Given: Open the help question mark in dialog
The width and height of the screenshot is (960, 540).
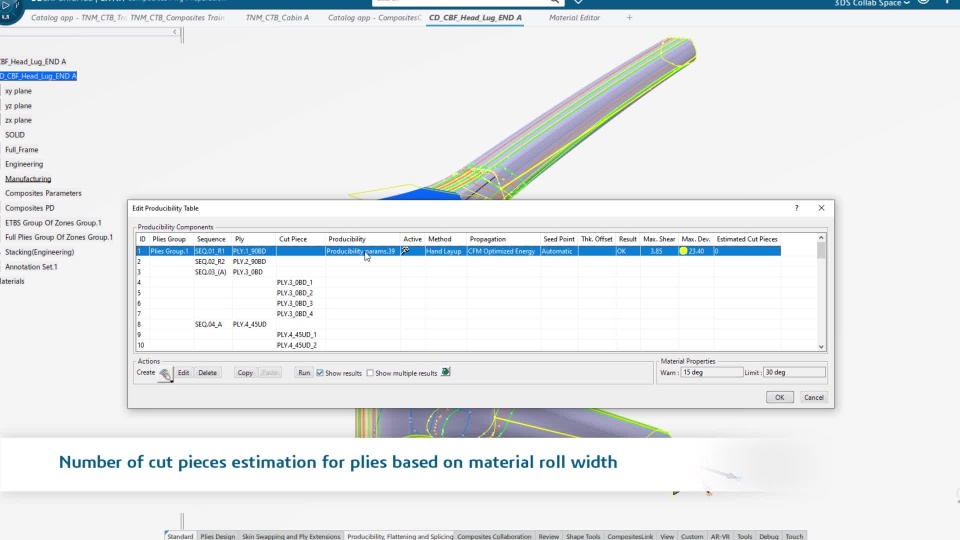Looking at the screenshot, I should click(797, 208).
